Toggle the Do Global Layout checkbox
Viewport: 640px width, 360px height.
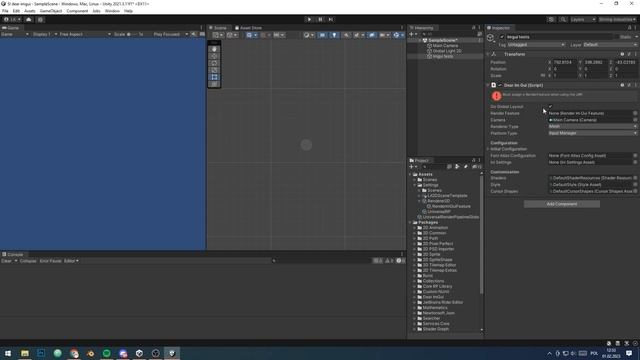click(x=550, y=107)
